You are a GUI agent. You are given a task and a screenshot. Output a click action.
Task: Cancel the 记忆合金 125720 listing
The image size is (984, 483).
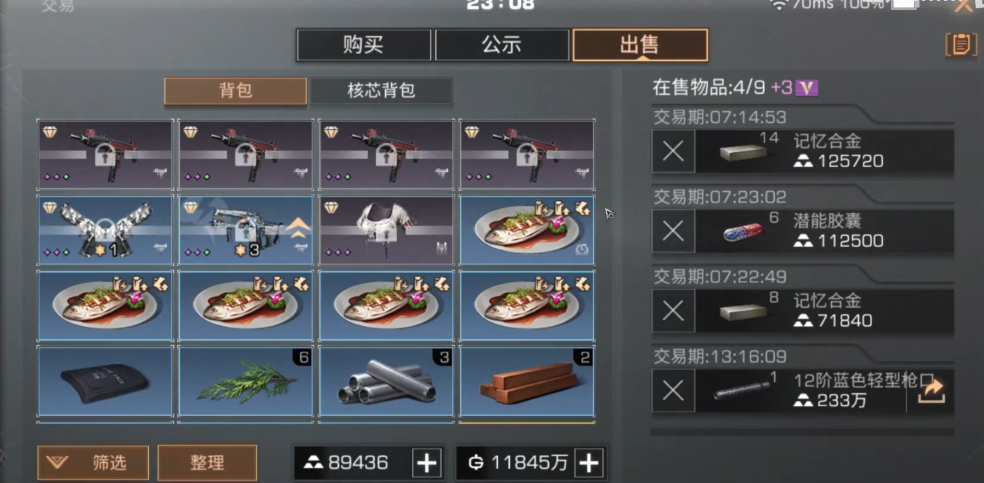[x=673, y=151]
